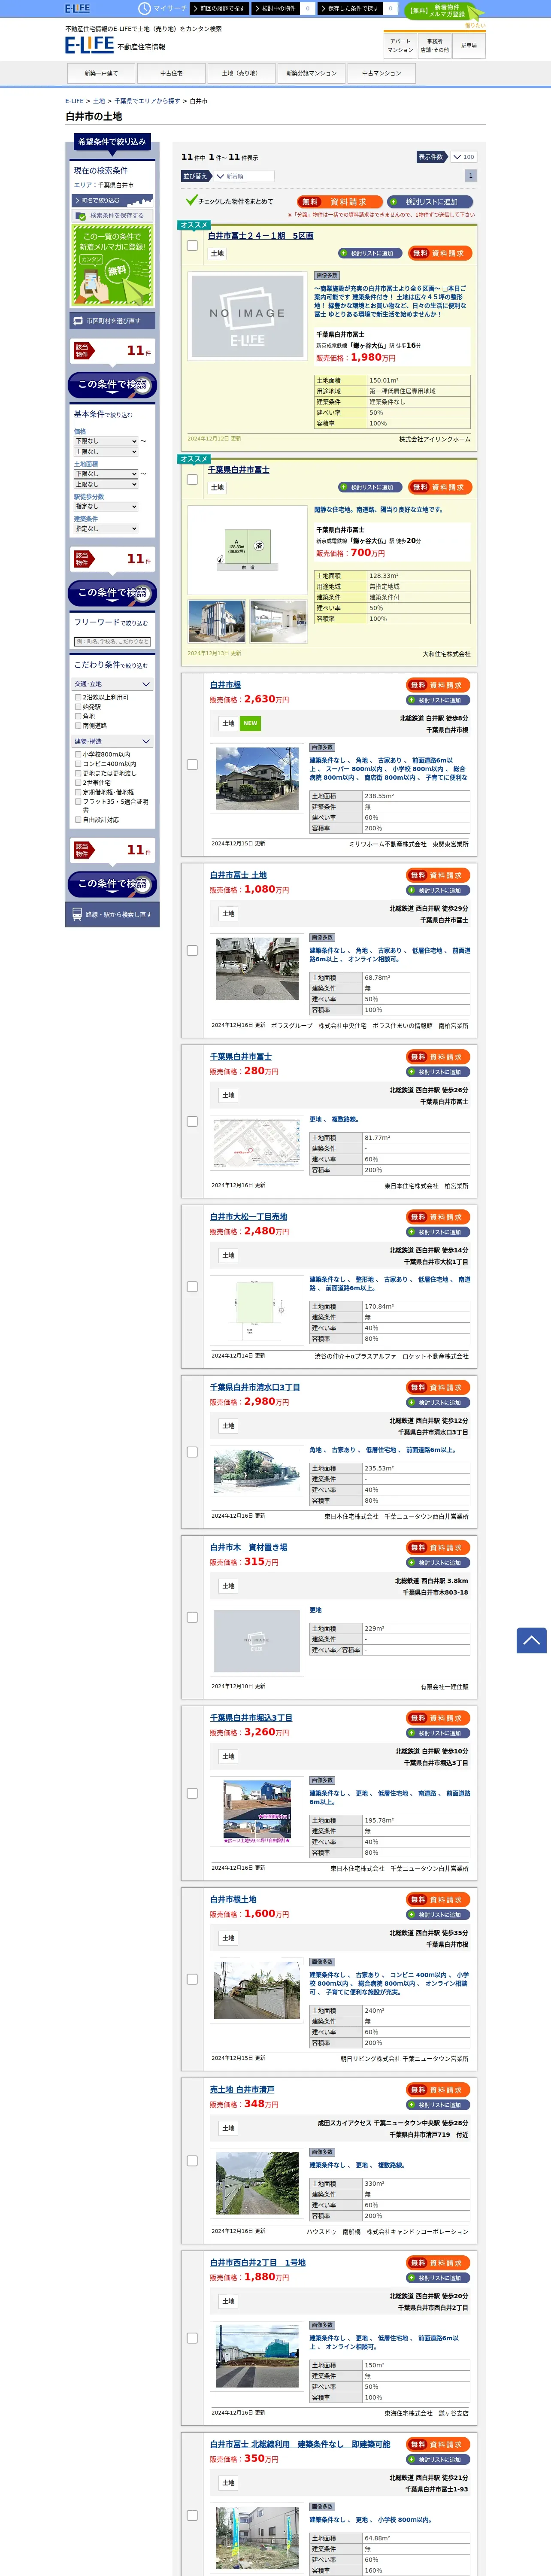Open listing title 白井市西白井2丁目 1号地
Image resolution: width=551 pixels, height=2576 pixels.
(258, 2262)
